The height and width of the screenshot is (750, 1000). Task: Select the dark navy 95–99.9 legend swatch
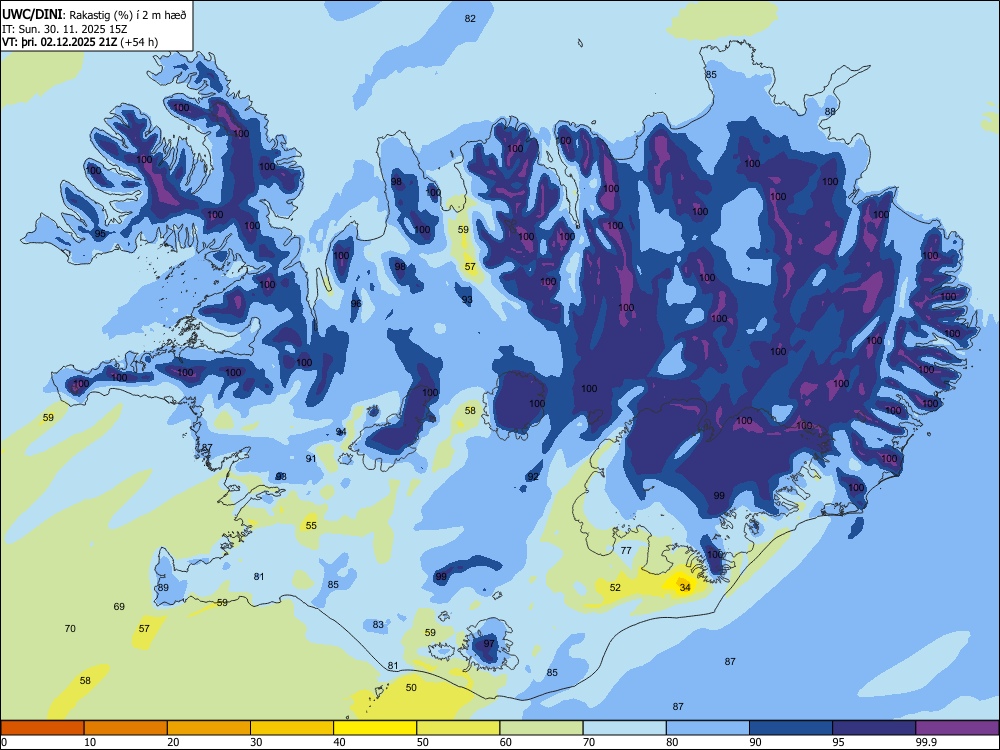click(874, 728)
